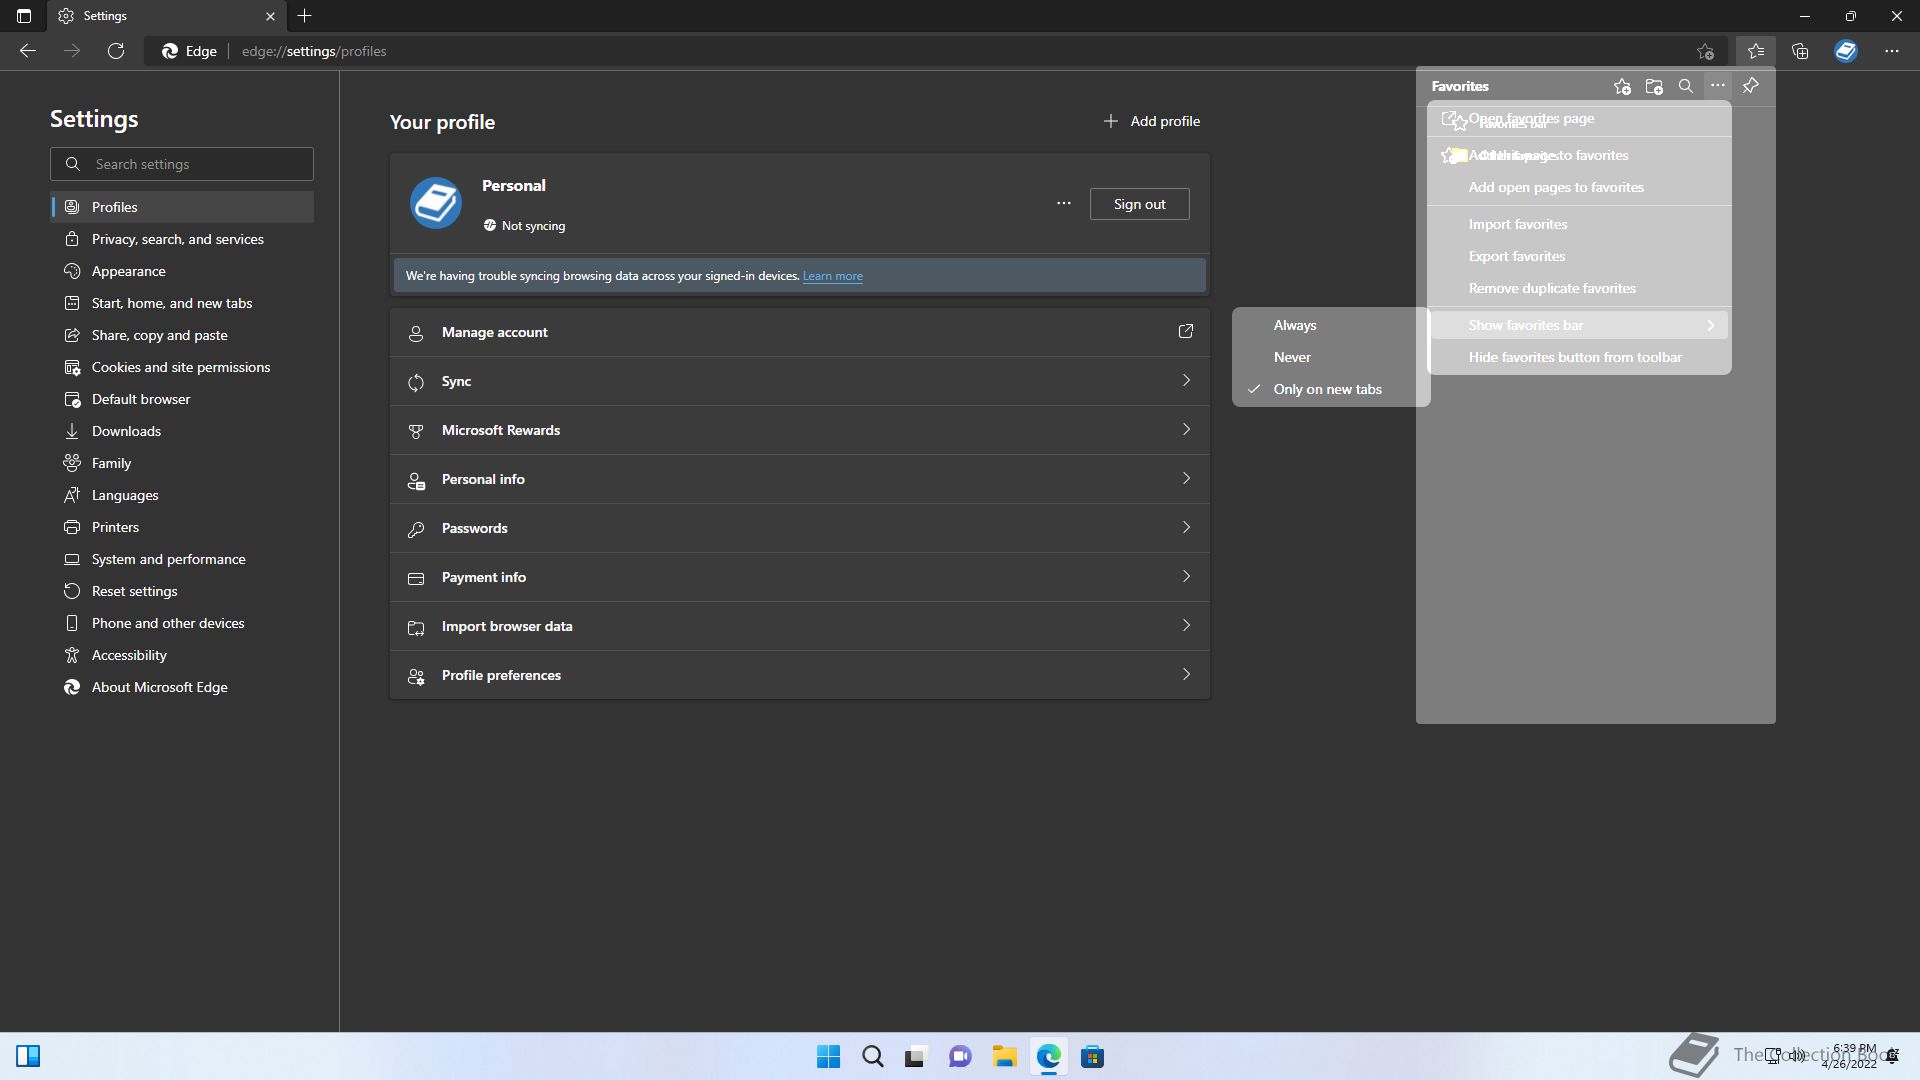Open Widgets button on taskbar

(28, 1057)
